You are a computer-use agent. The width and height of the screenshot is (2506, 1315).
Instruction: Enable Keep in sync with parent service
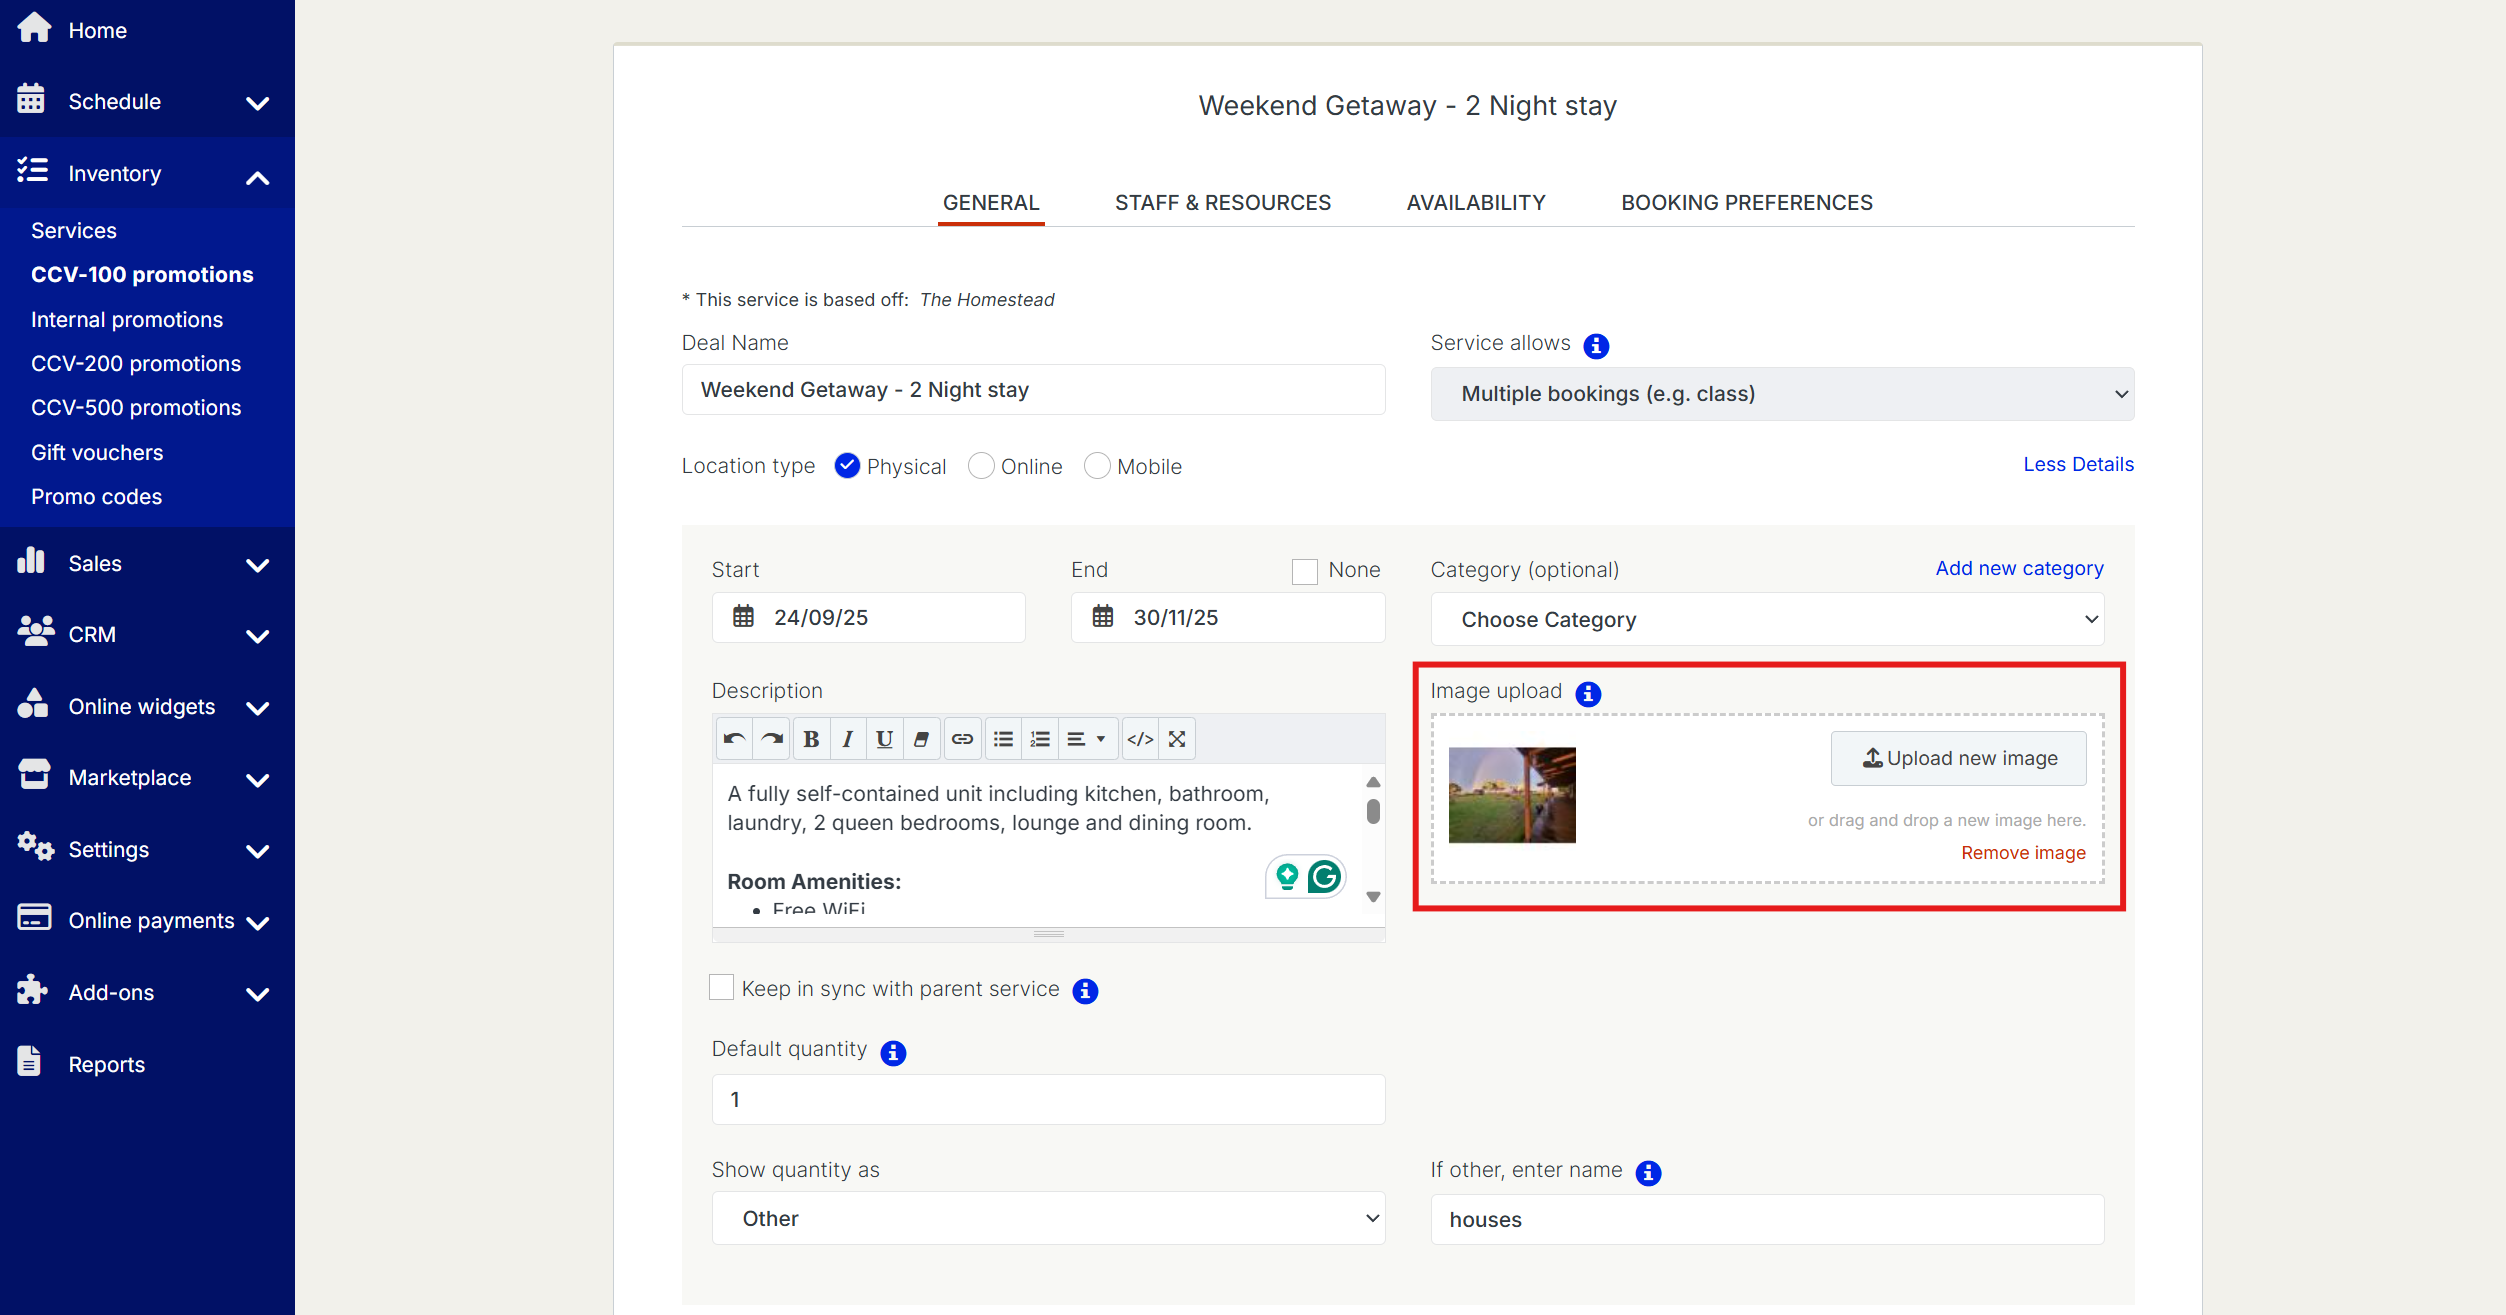coord(721,988)
